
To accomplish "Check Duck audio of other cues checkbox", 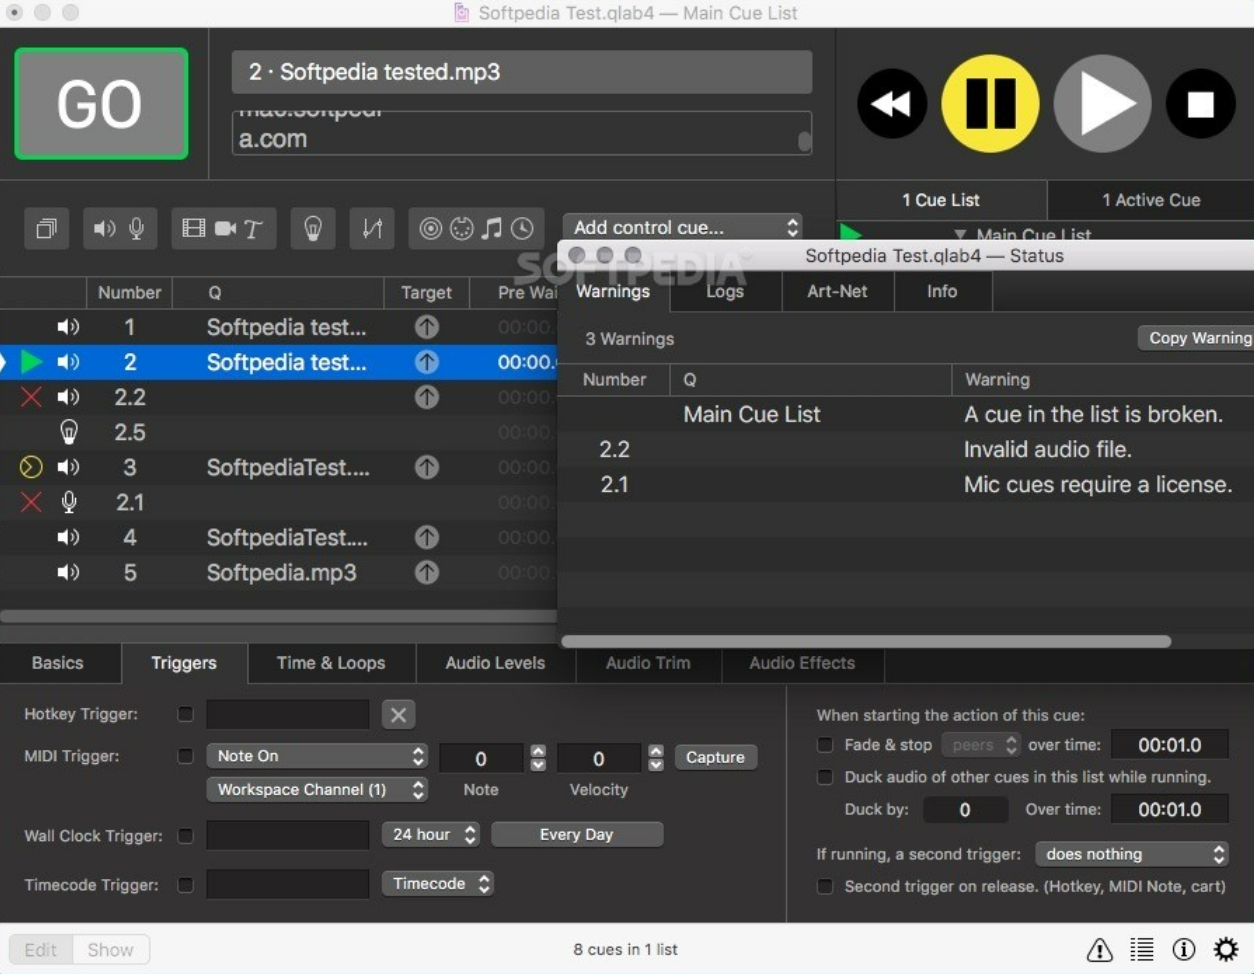I will pyautogui.click(x=825, y=777).
